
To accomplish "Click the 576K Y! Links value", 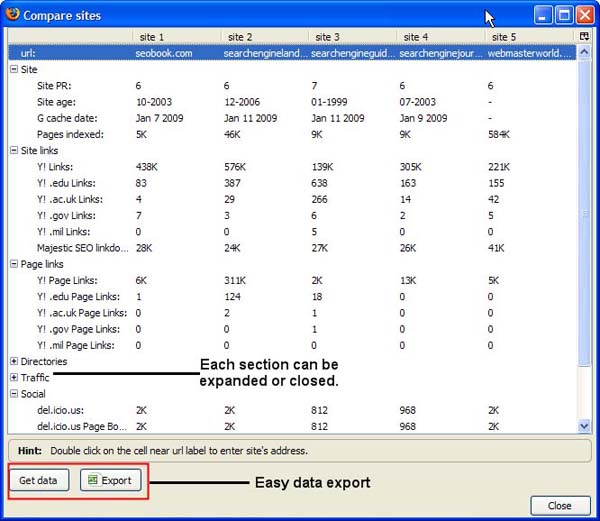I will [x=235, y=167].
